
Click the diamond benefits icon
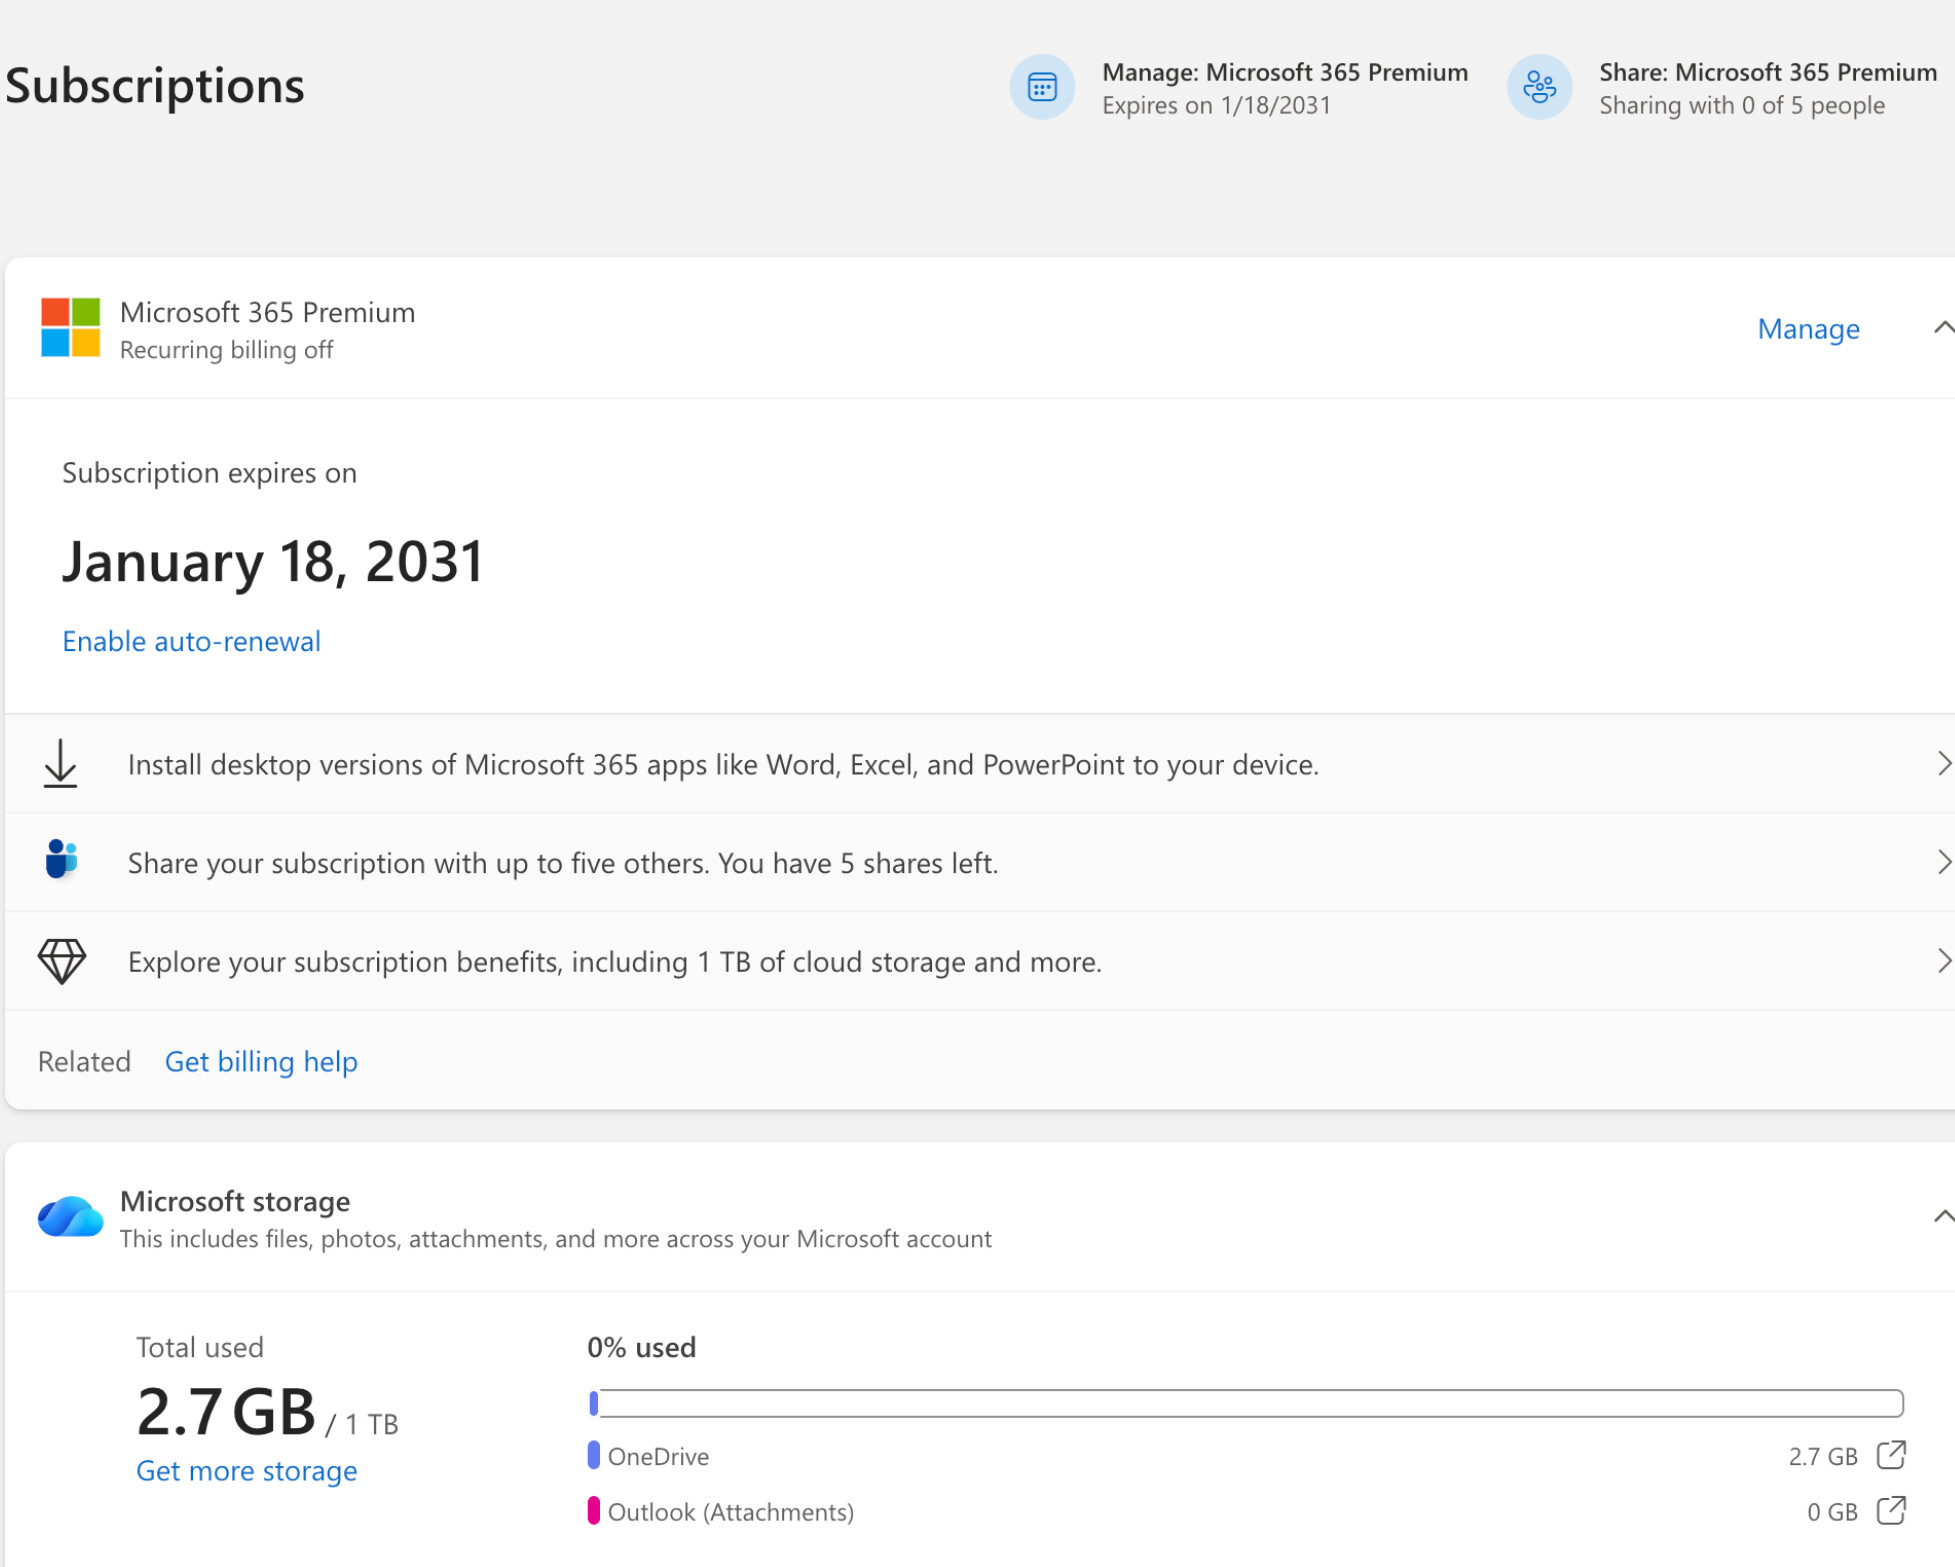[61, 960]
